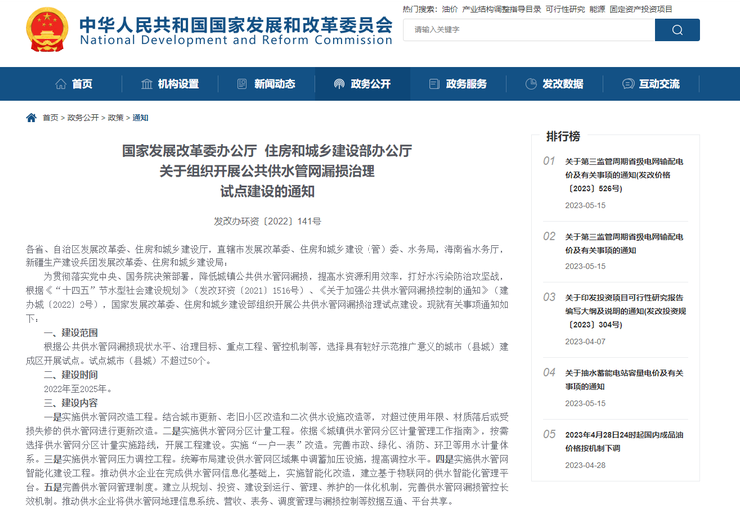Image resolution: width=740 pixels, height=510 pixels.
Task: Open the 互动交流 navigation tab
Action: (651, 84)
